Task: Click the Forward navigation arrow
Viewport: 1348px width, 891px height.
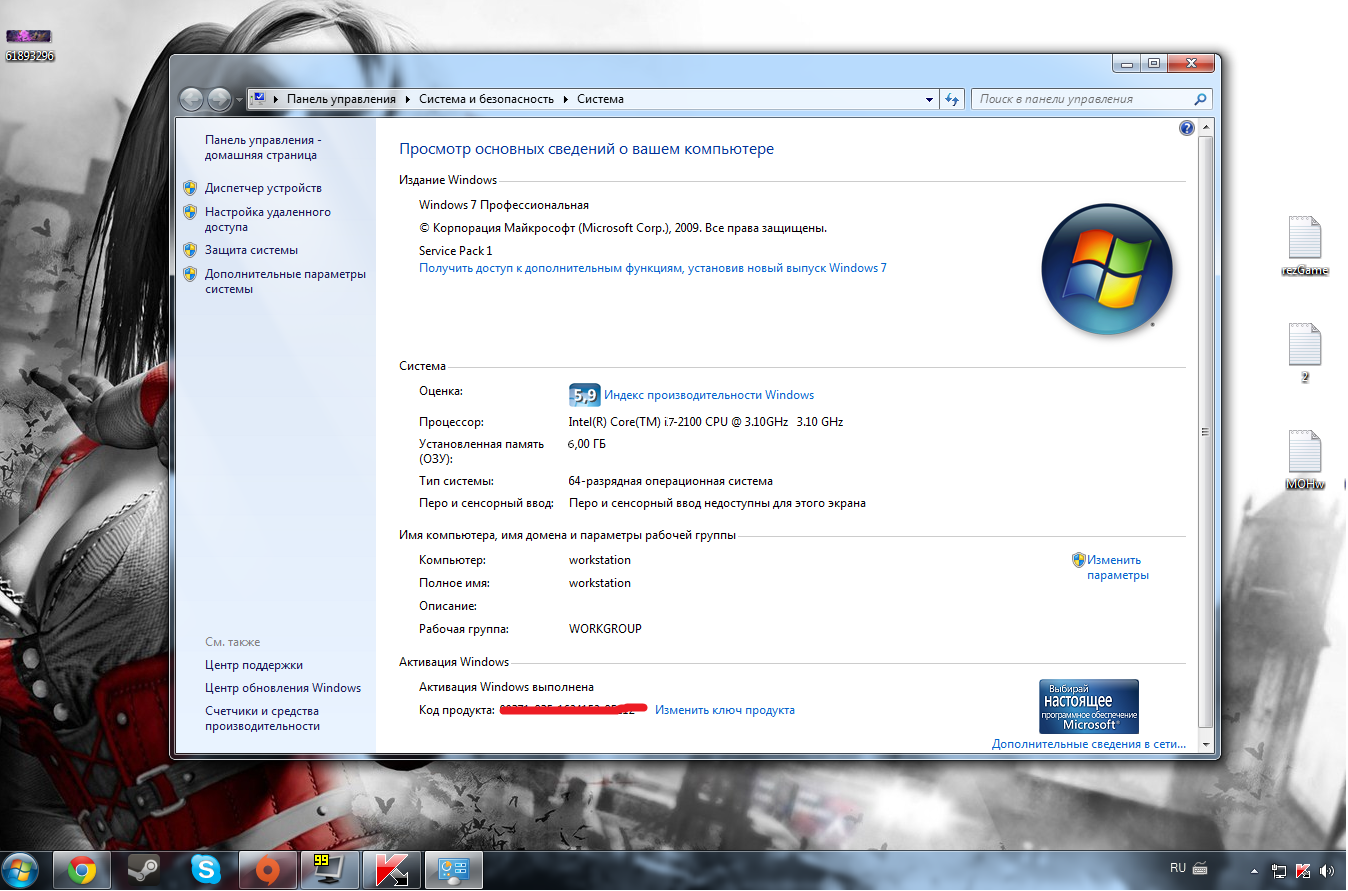Action: 219,99
